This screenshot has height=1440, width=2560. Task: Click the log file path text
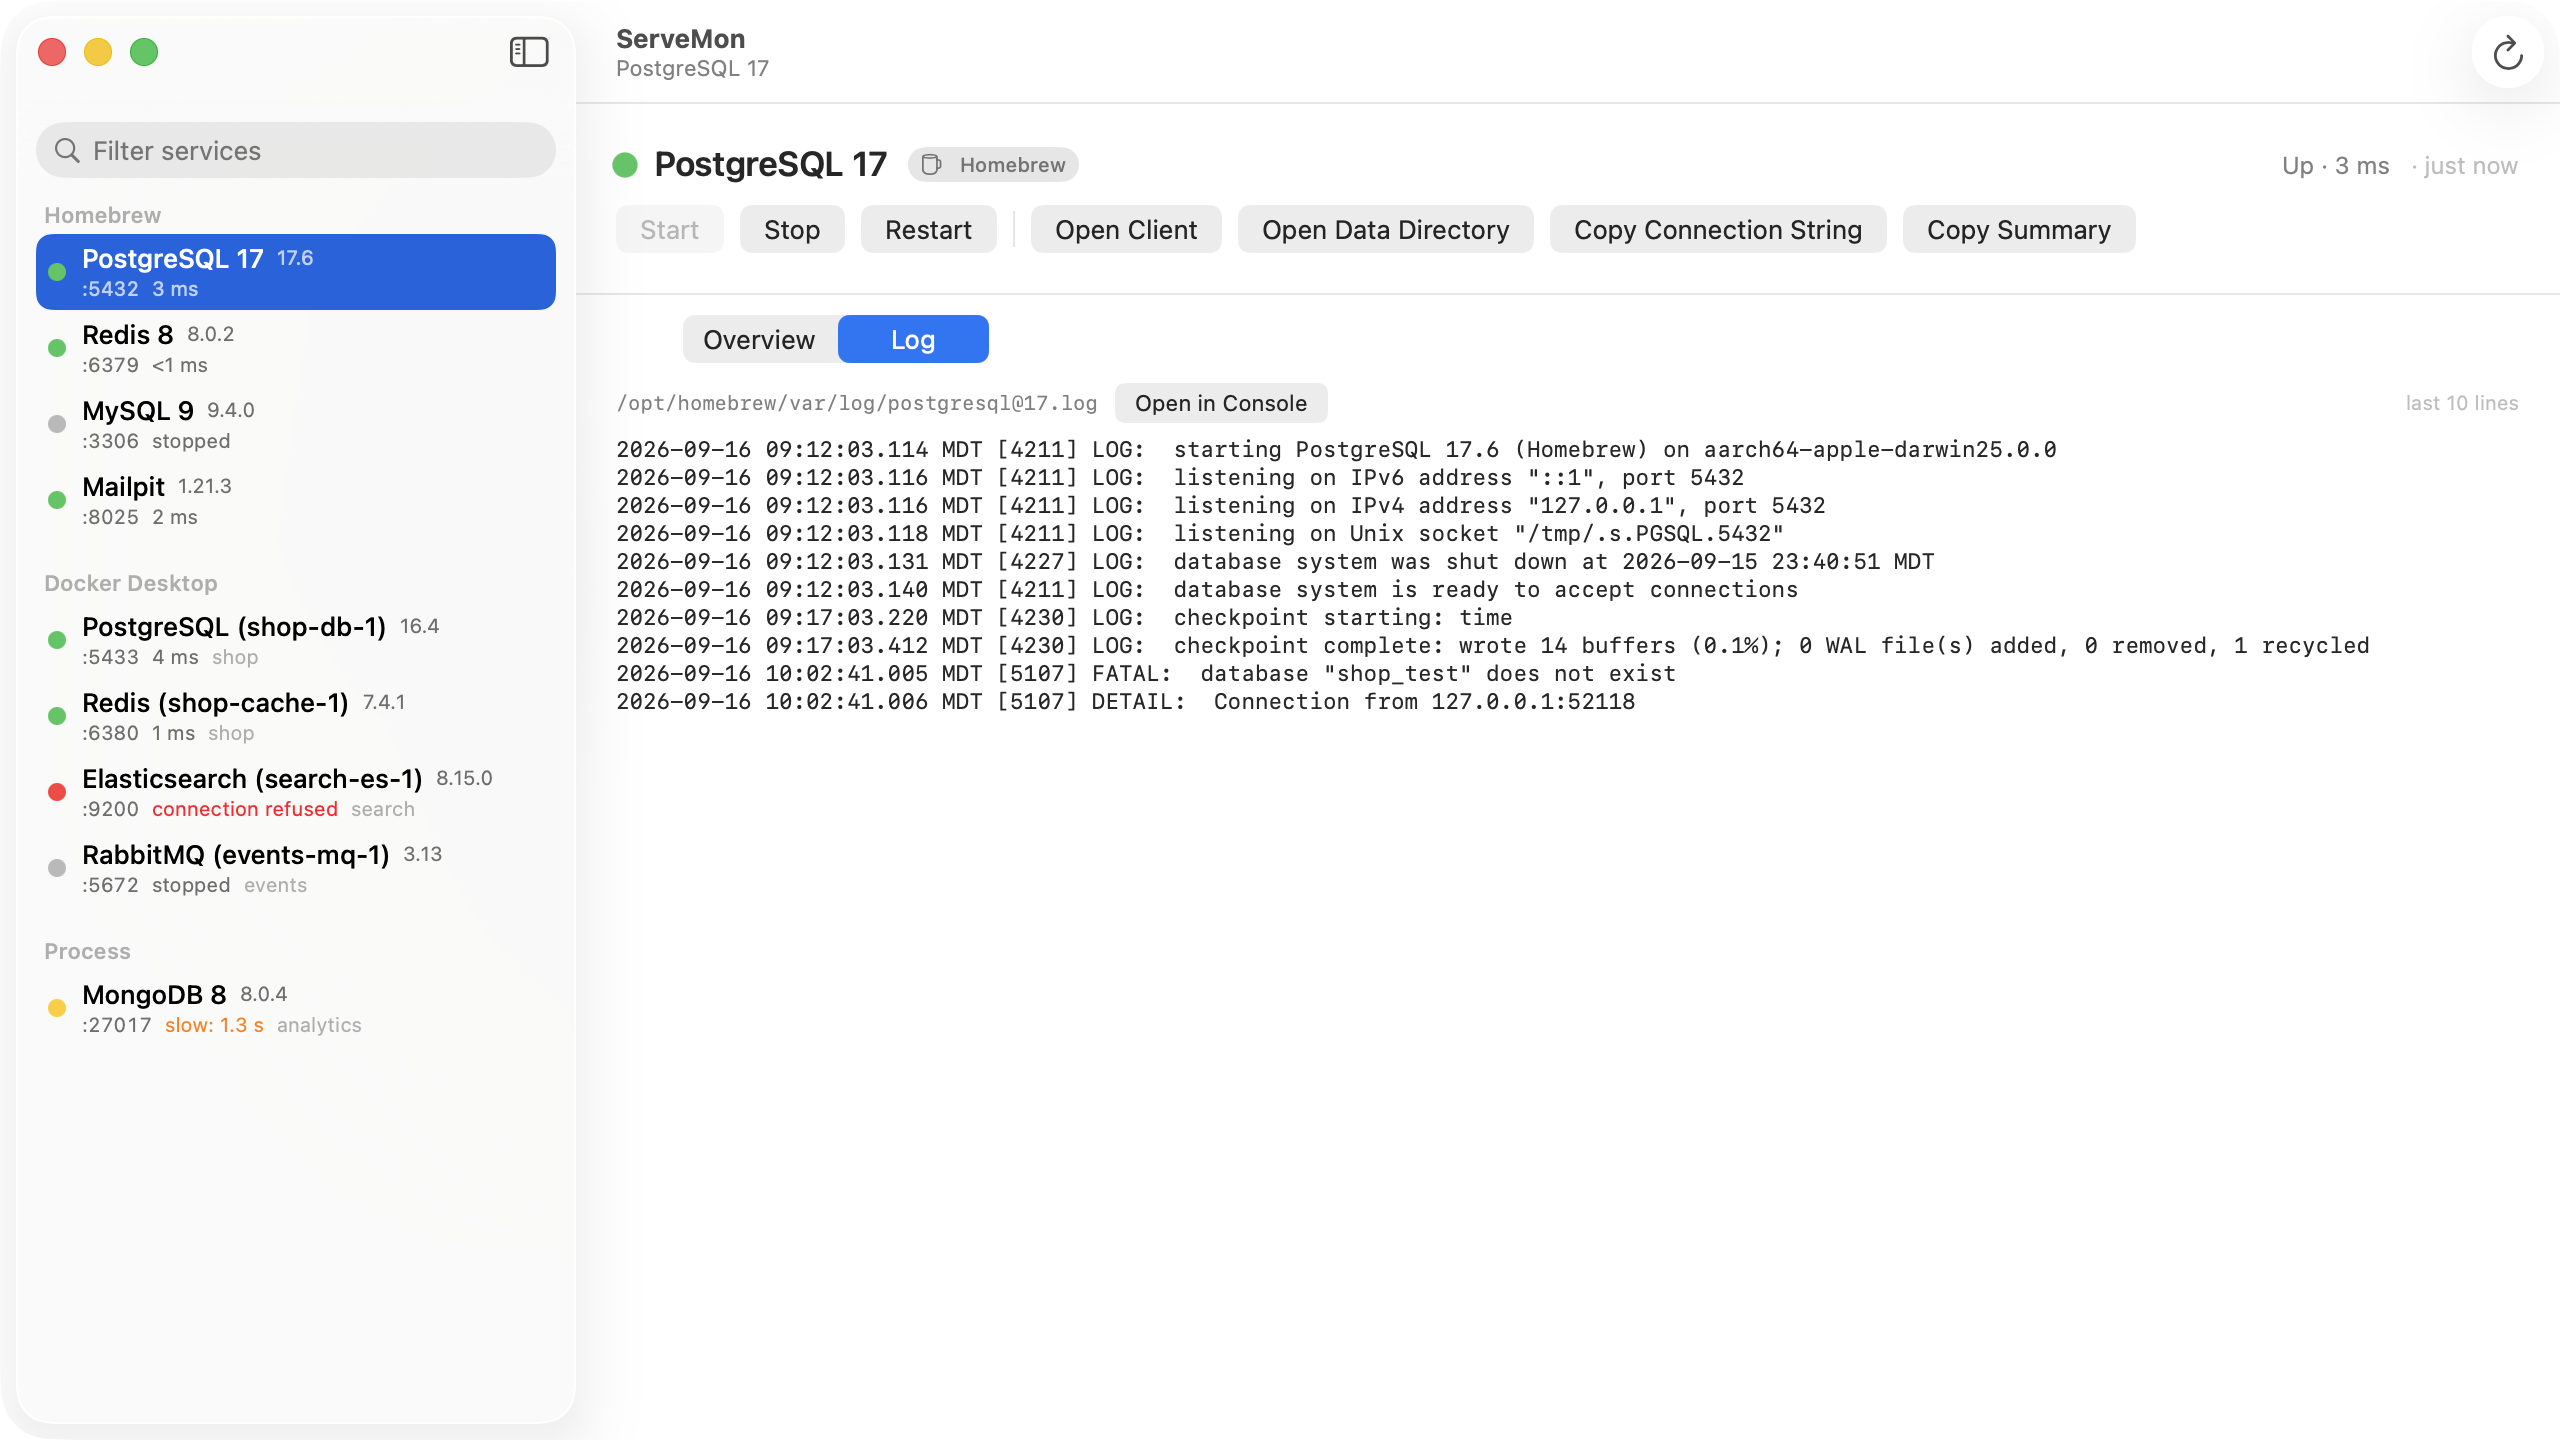[857, 403]
